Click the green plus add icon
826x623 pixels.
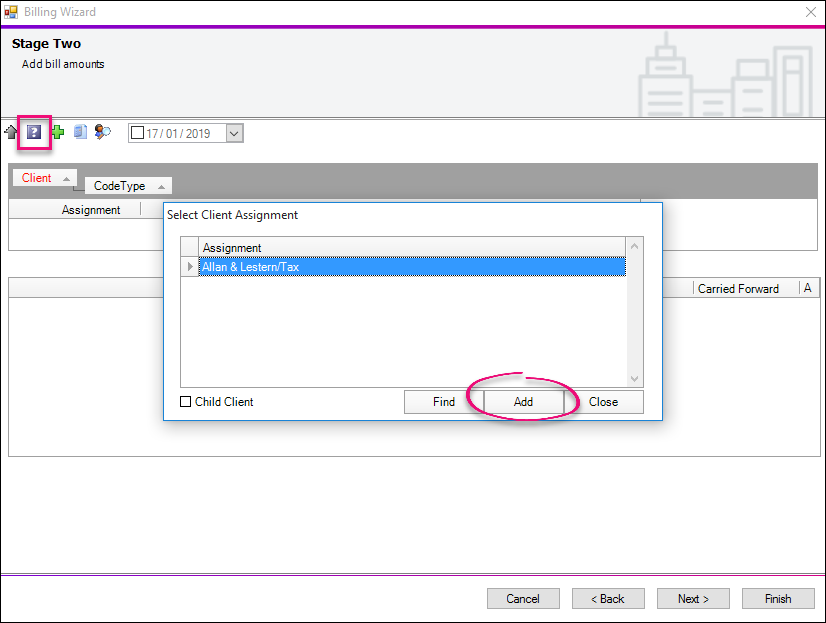(57, 132)
